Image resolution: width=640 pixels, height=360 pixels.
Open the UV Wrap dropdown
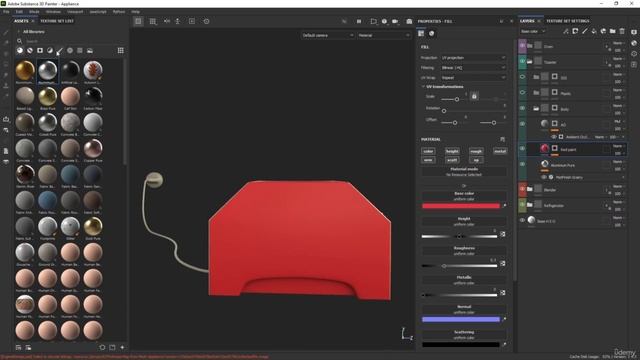pos(473,78)
